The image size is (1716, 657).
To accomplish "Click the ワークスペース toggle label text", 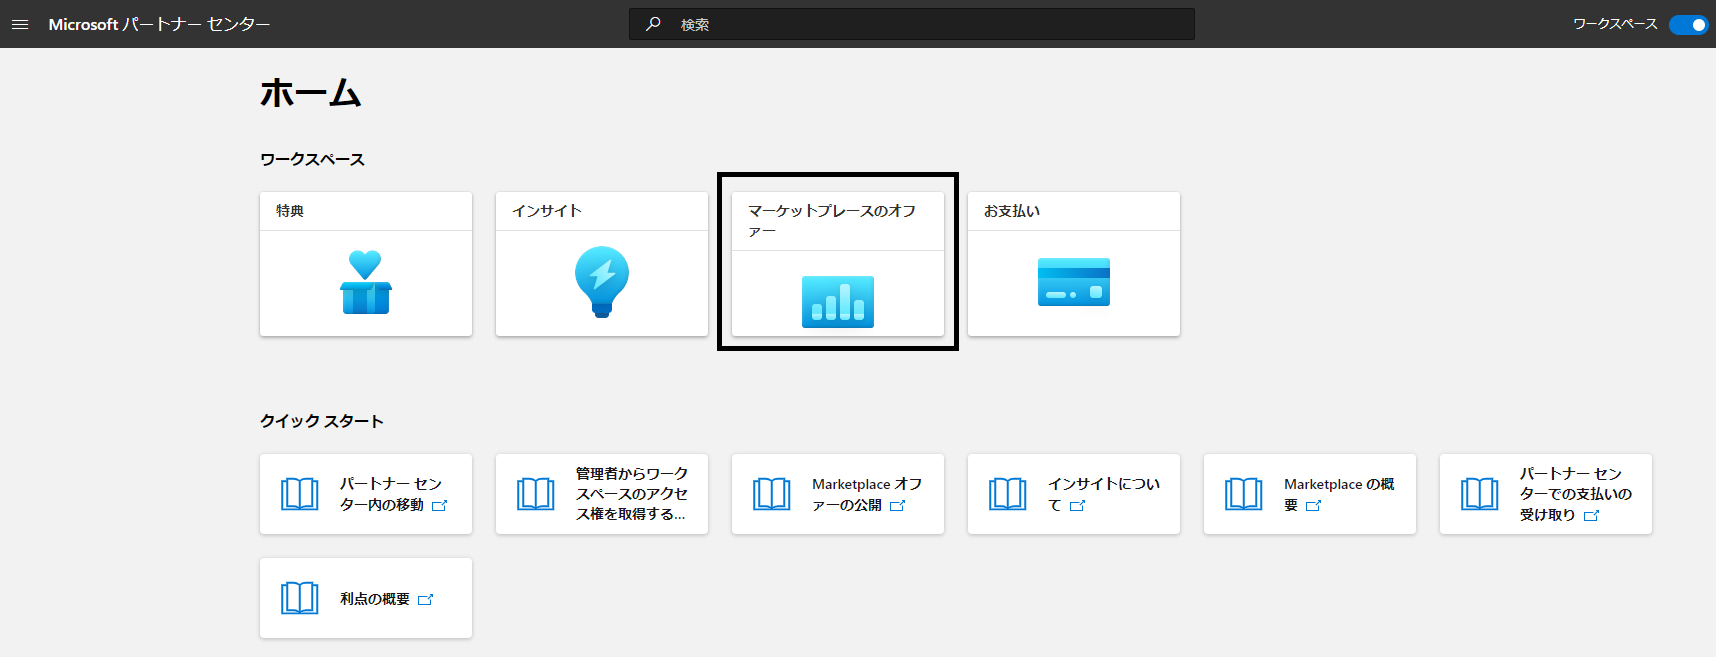I will (1615, 24).
